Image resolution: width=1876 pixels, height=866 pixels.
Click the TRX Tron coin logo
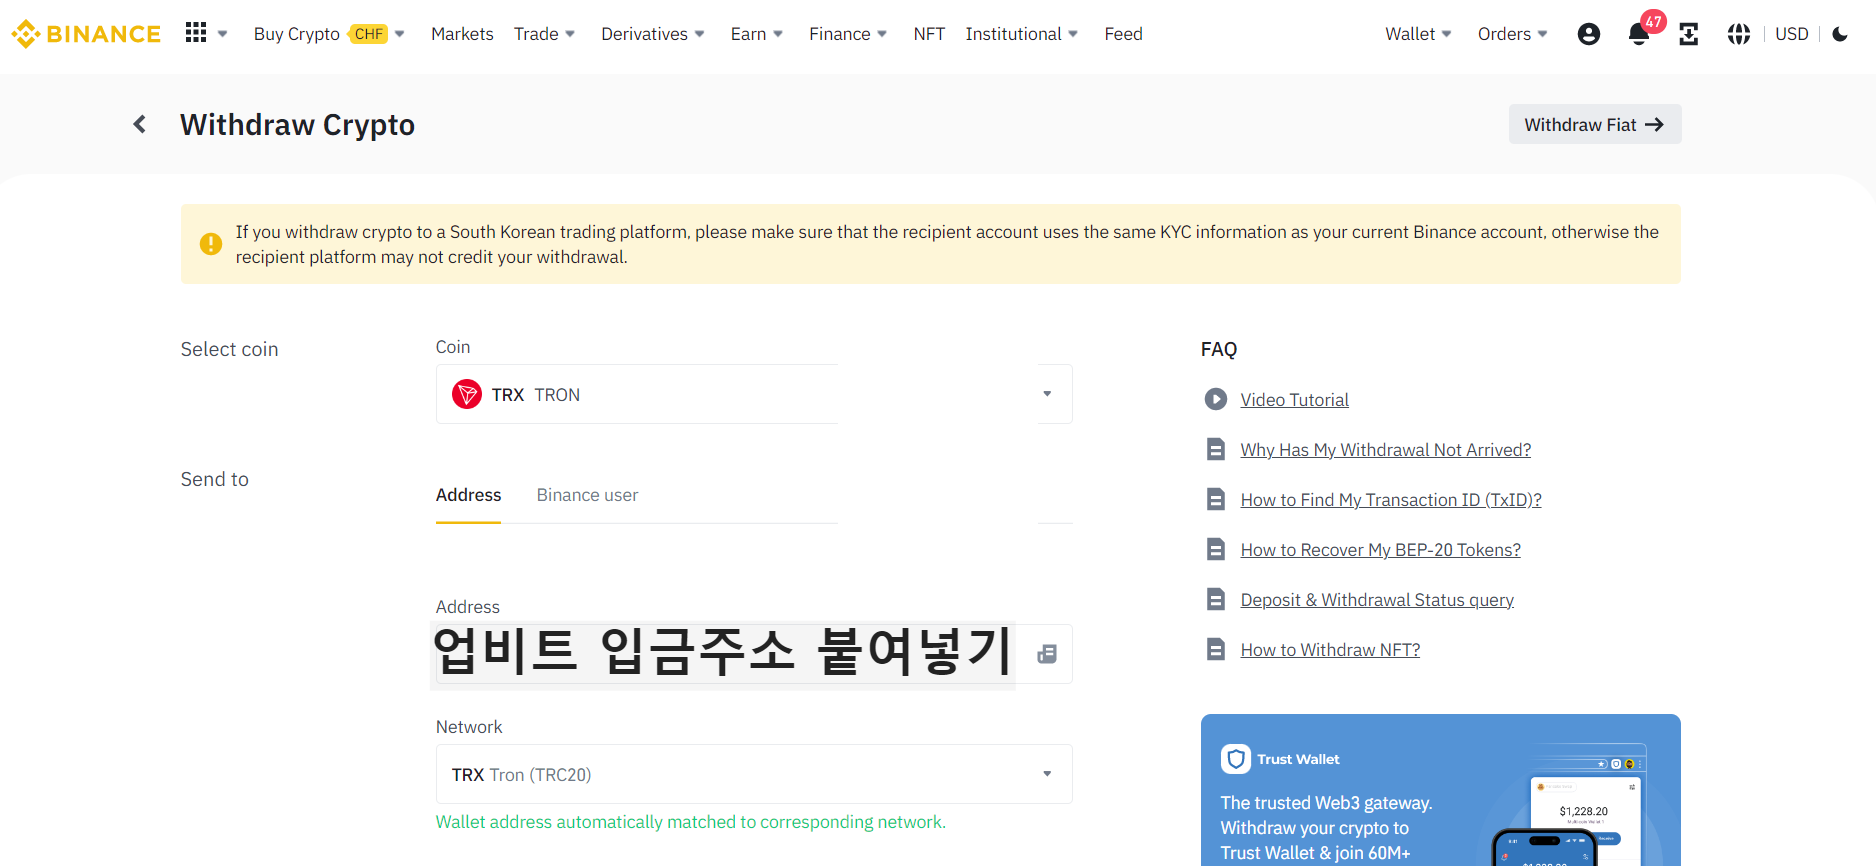click(x=467, y=394)
